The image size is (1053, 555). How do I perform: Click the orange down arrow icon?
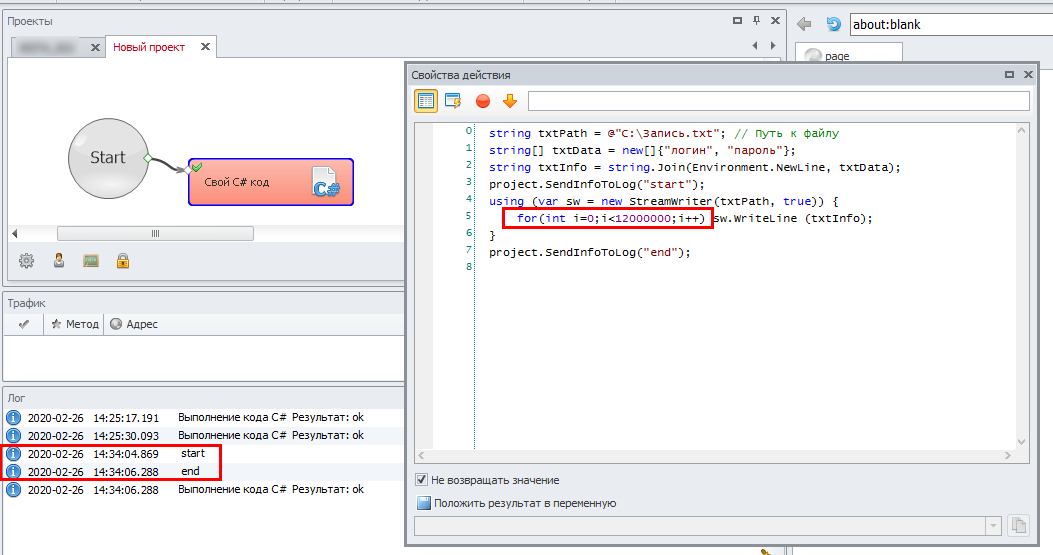tap(510, 100)
